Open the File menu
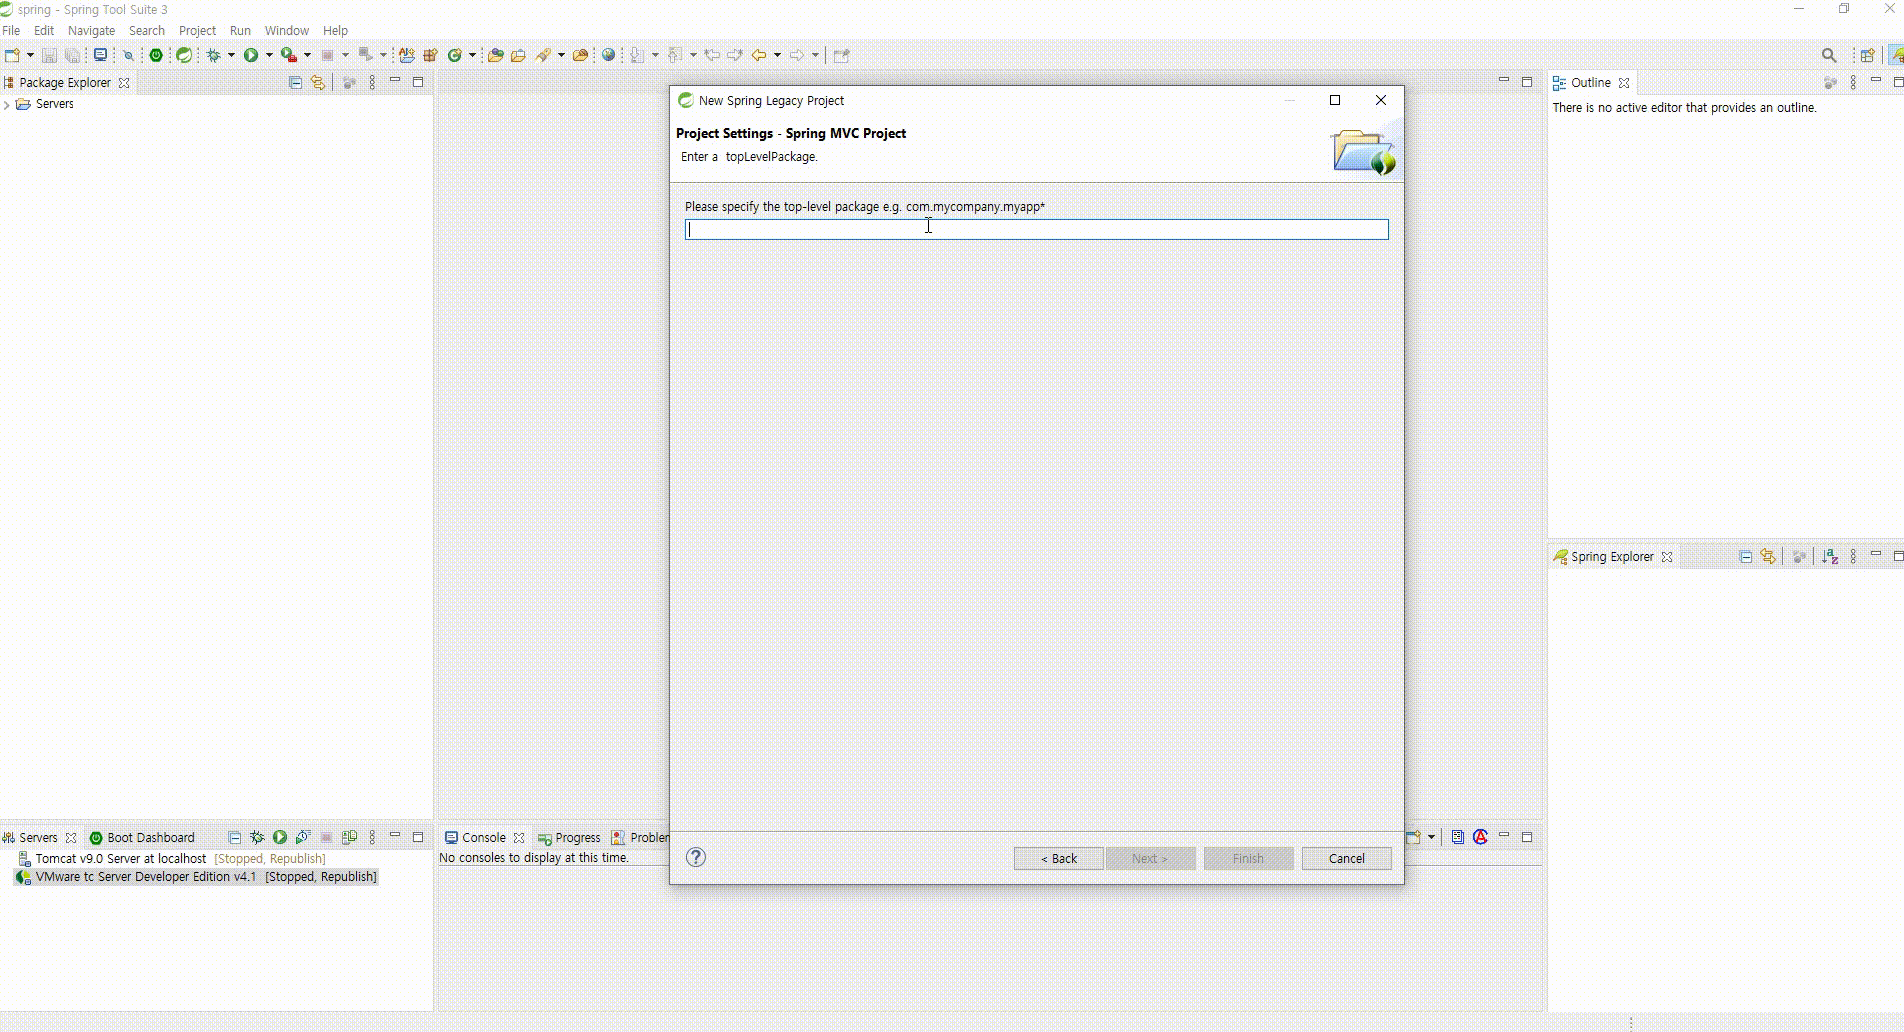 point(11,31)
